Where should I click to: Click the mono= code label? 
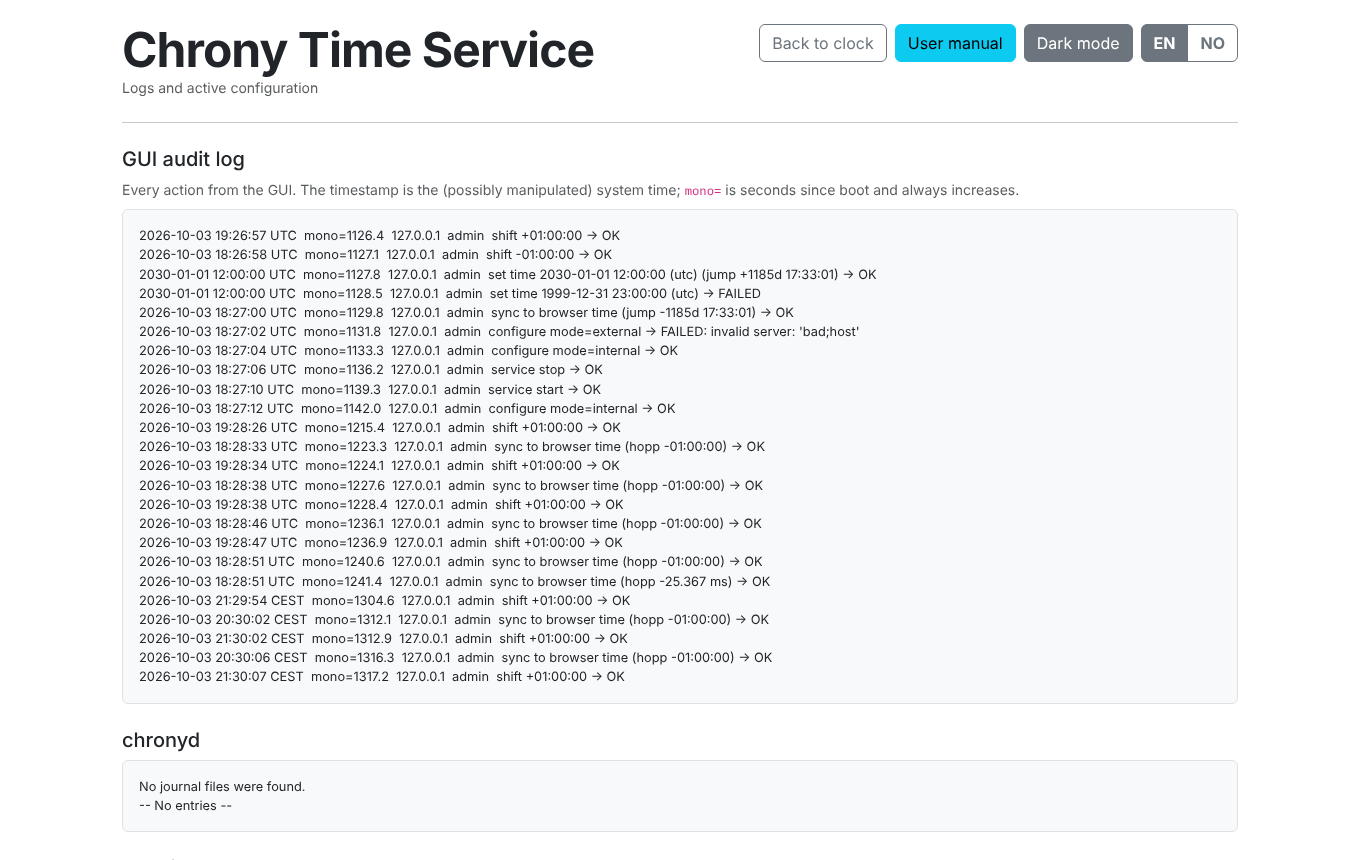[703, 190]
